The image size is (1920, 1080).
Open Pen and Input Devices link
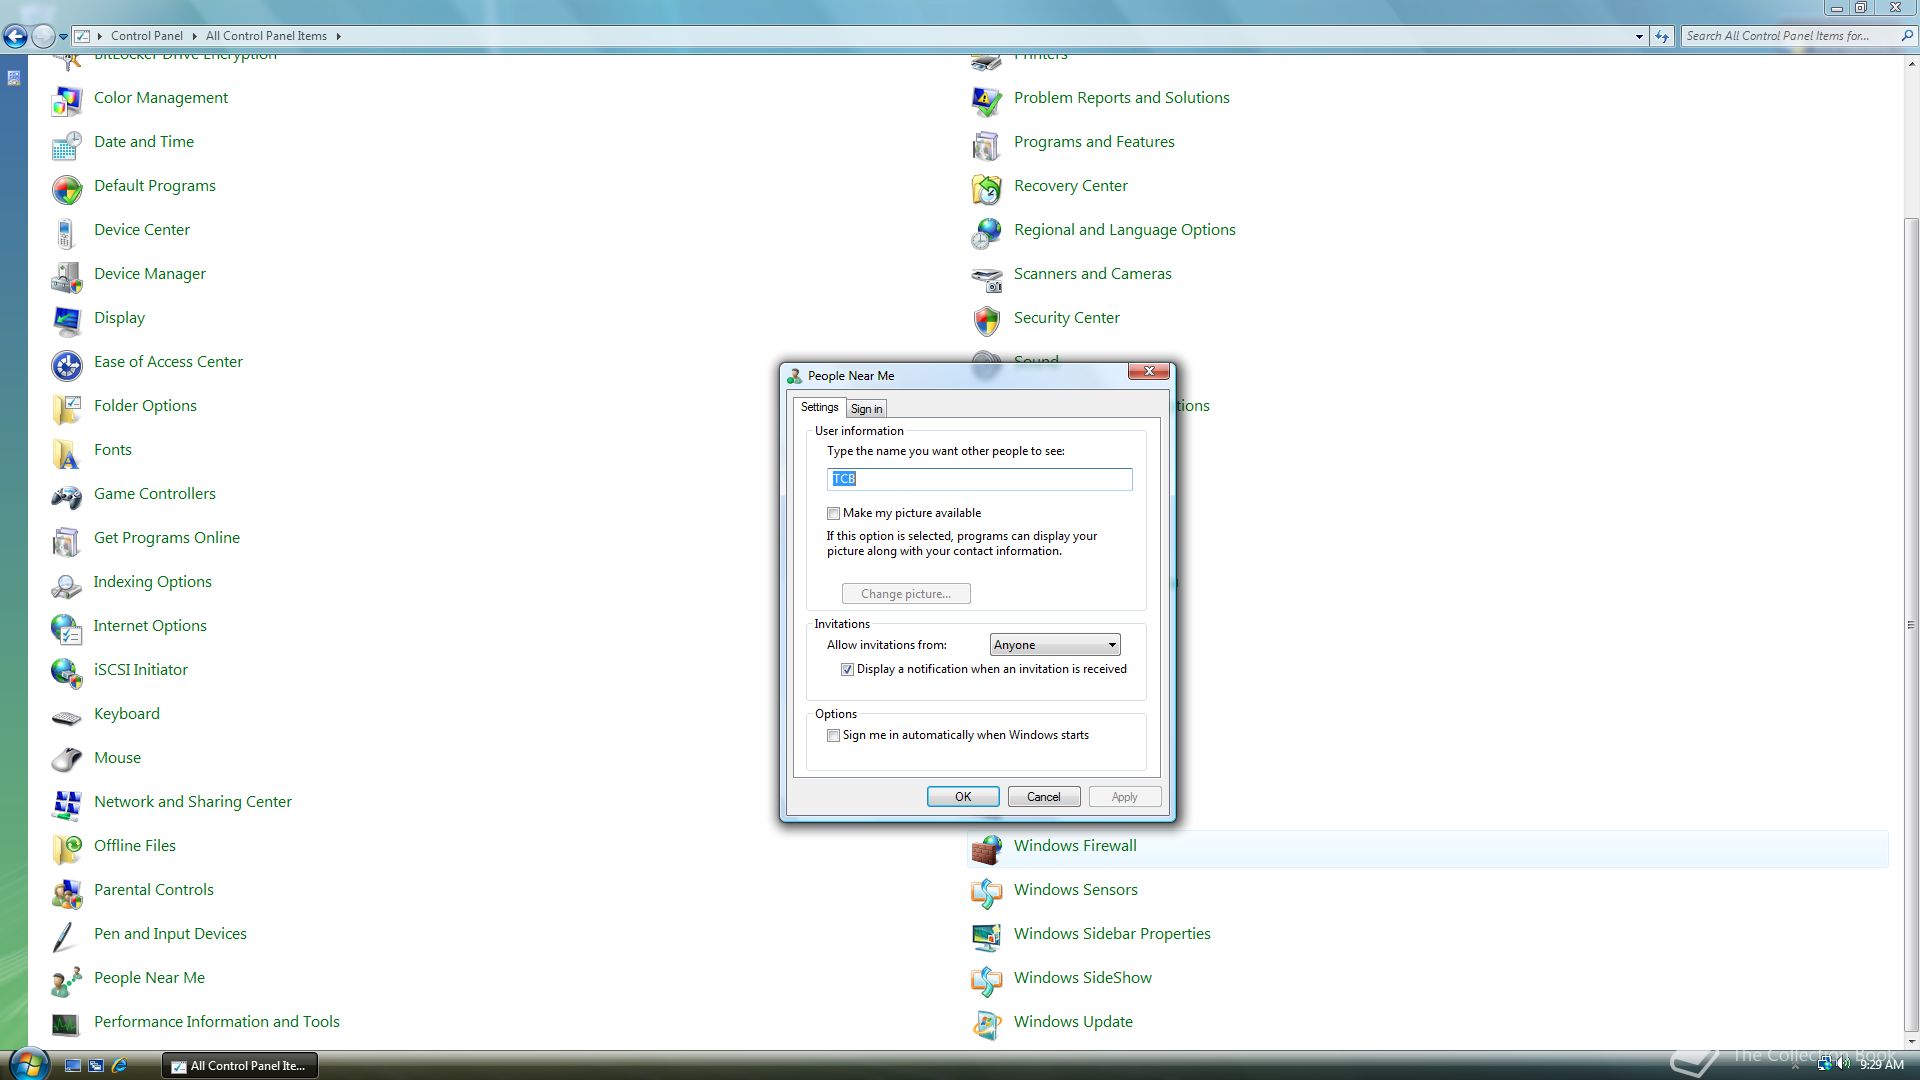coord(170,934)
